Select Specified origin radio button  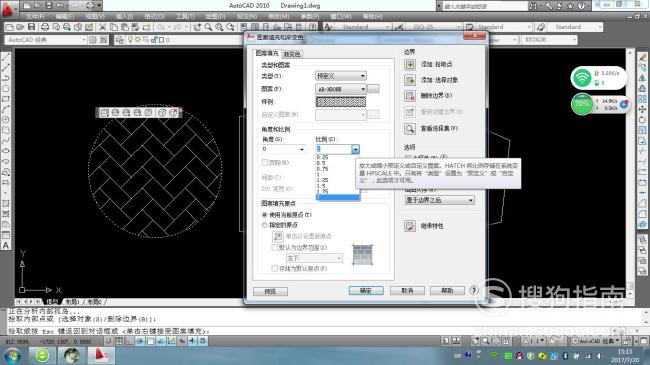point(264,225)
